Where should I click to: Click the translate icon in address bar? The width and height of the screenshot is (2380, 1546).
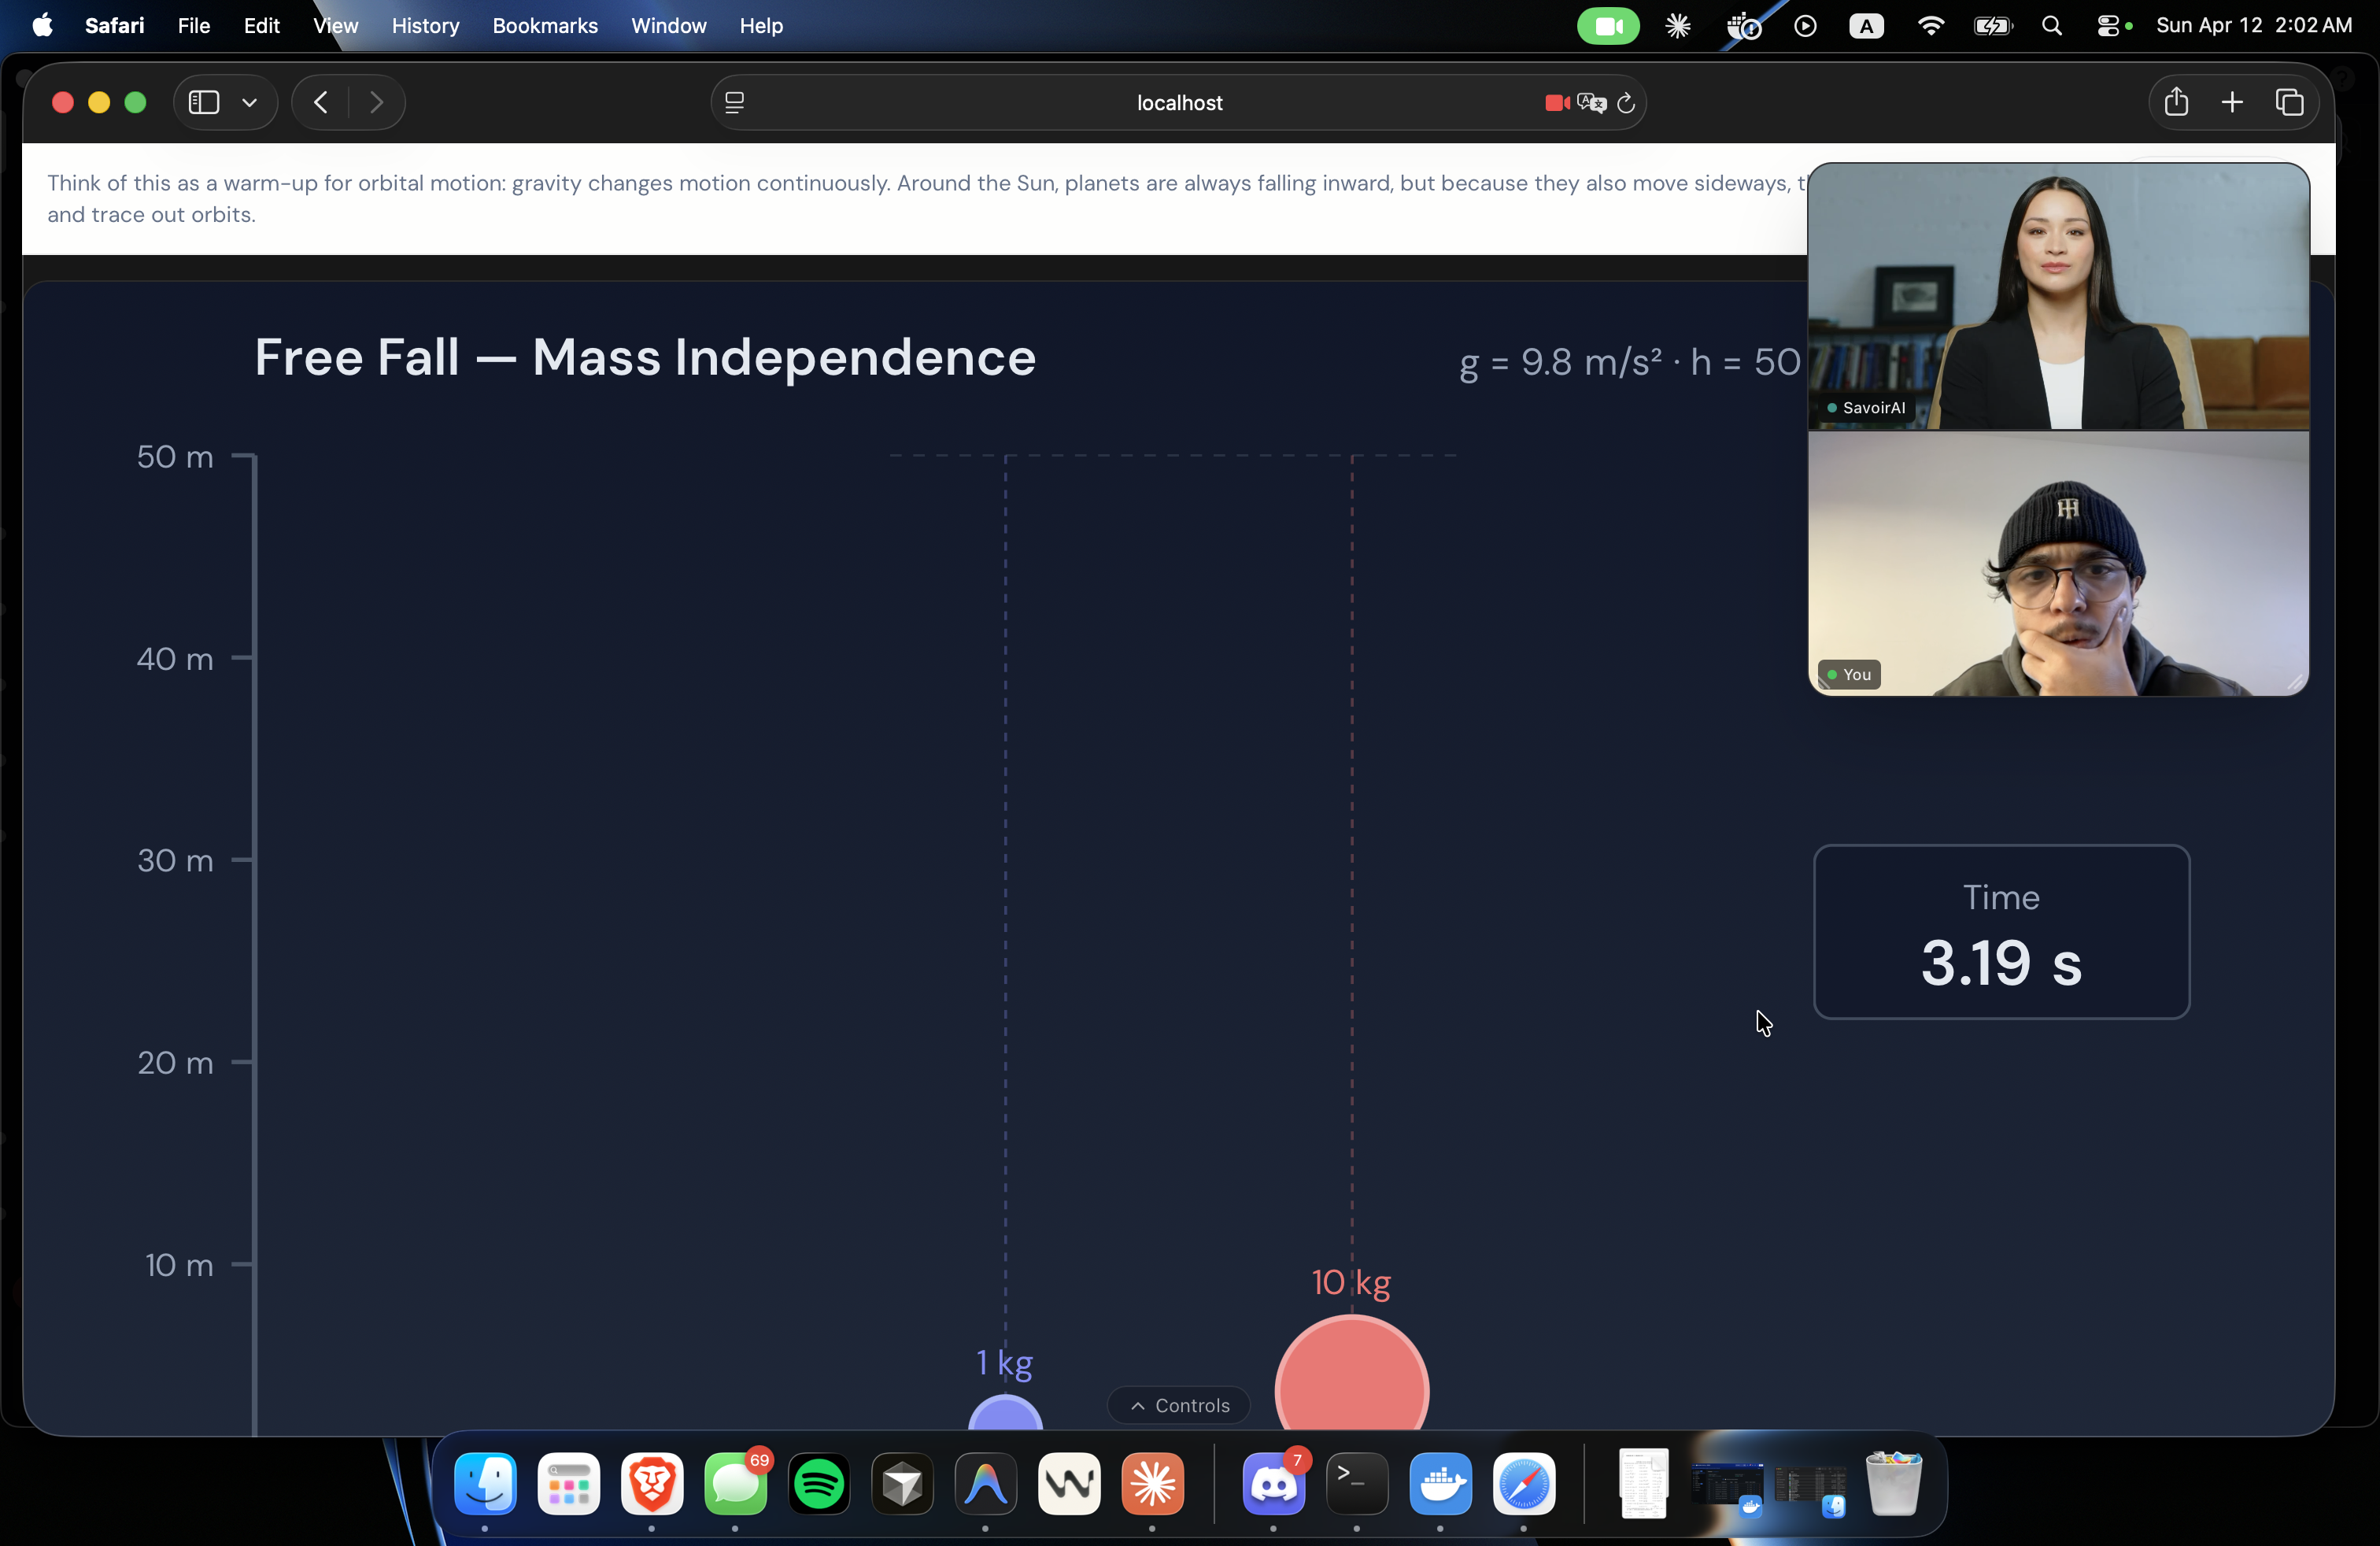1591,103
